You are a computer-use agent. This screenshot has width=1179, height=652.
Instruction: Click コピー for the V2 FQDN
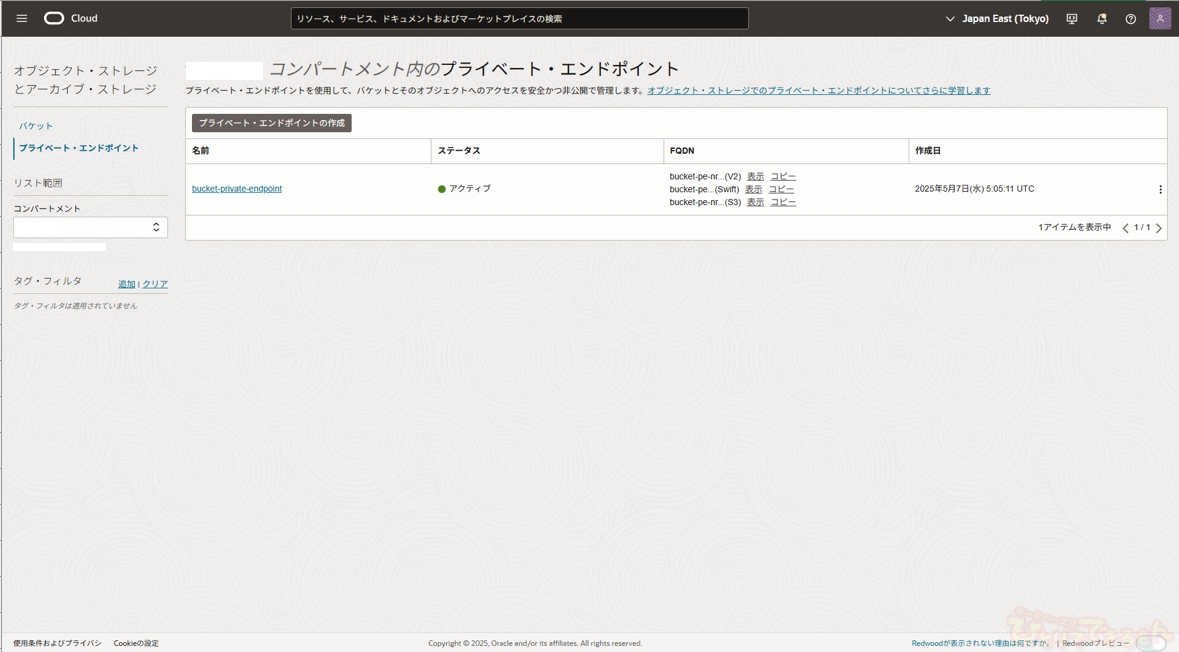click(783, 176)
